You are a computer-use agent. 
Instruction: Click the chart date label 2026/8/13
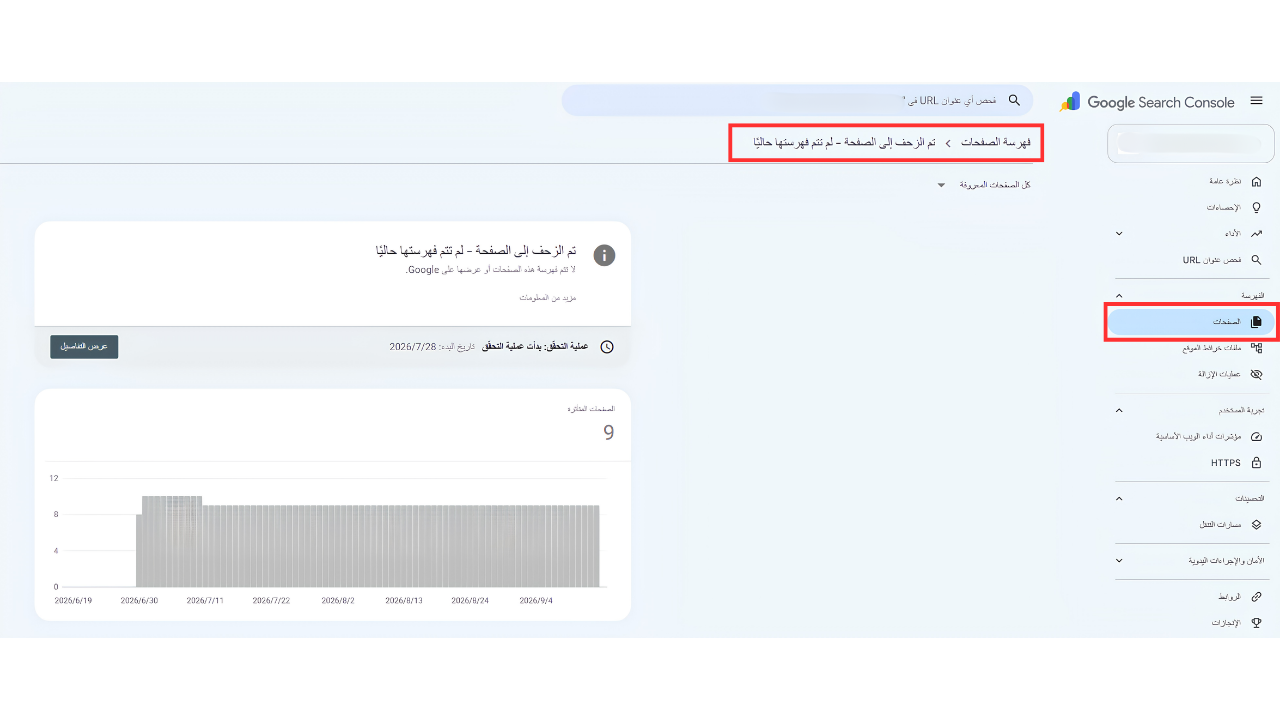404,601
